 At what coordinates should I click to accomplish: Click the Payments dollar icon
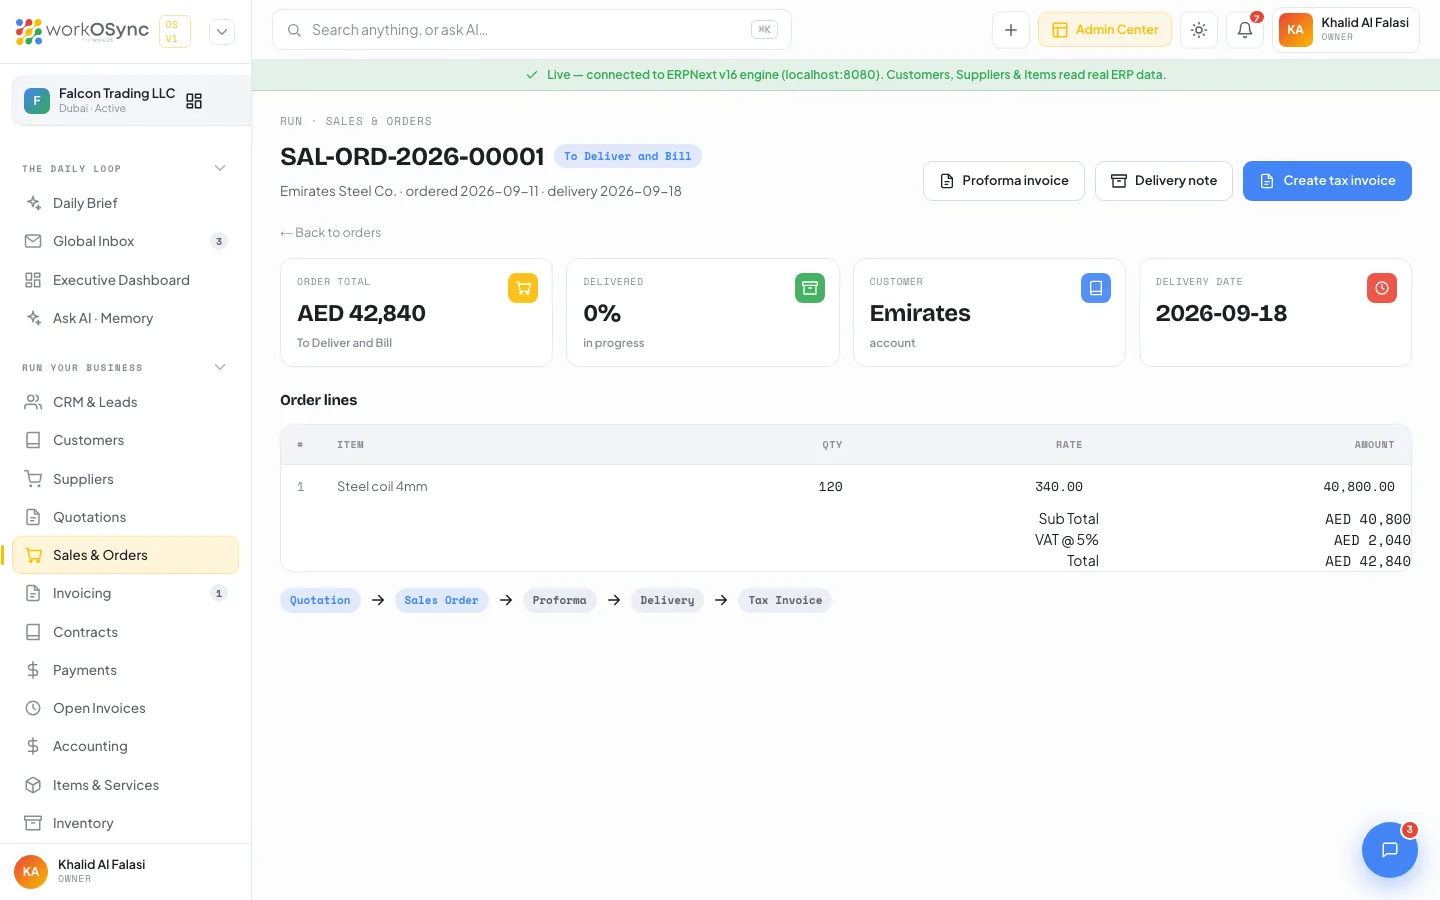(33, 670)
